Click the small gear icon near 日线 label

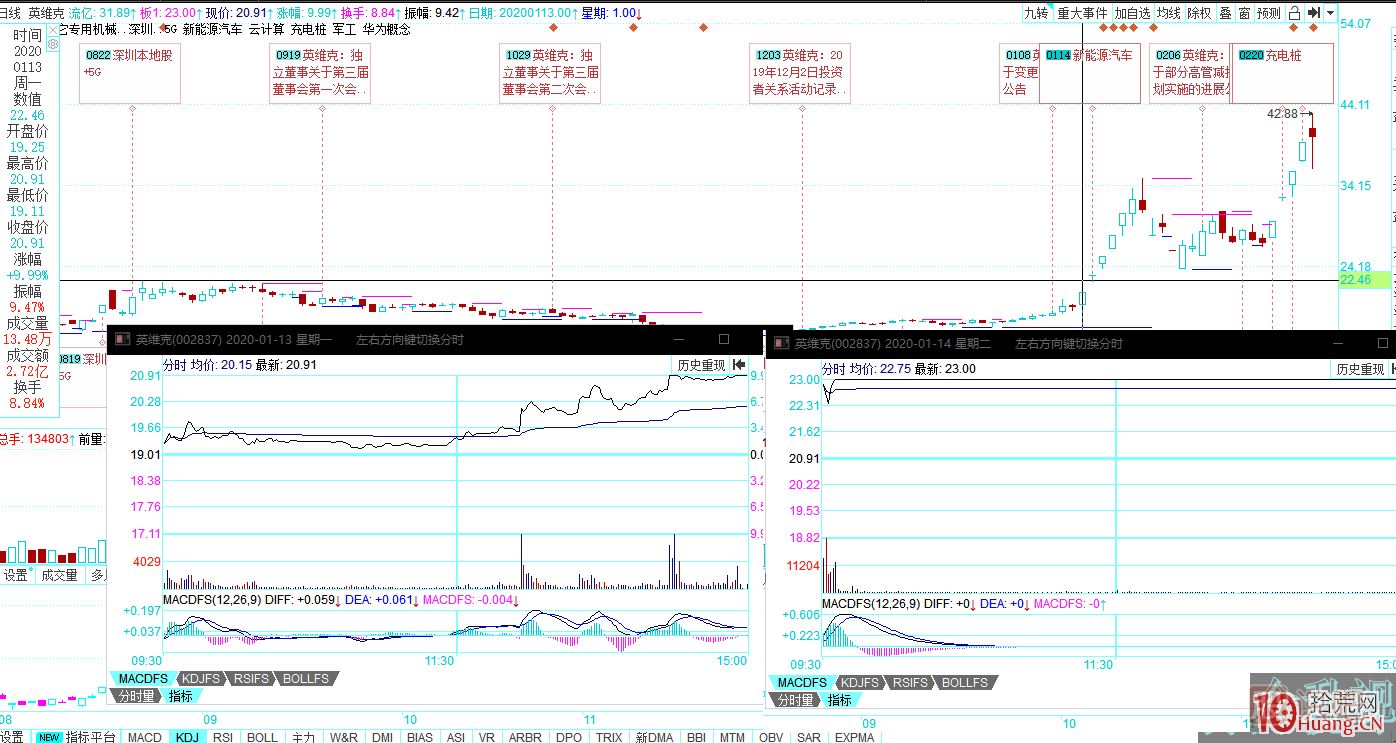point(53,44)
